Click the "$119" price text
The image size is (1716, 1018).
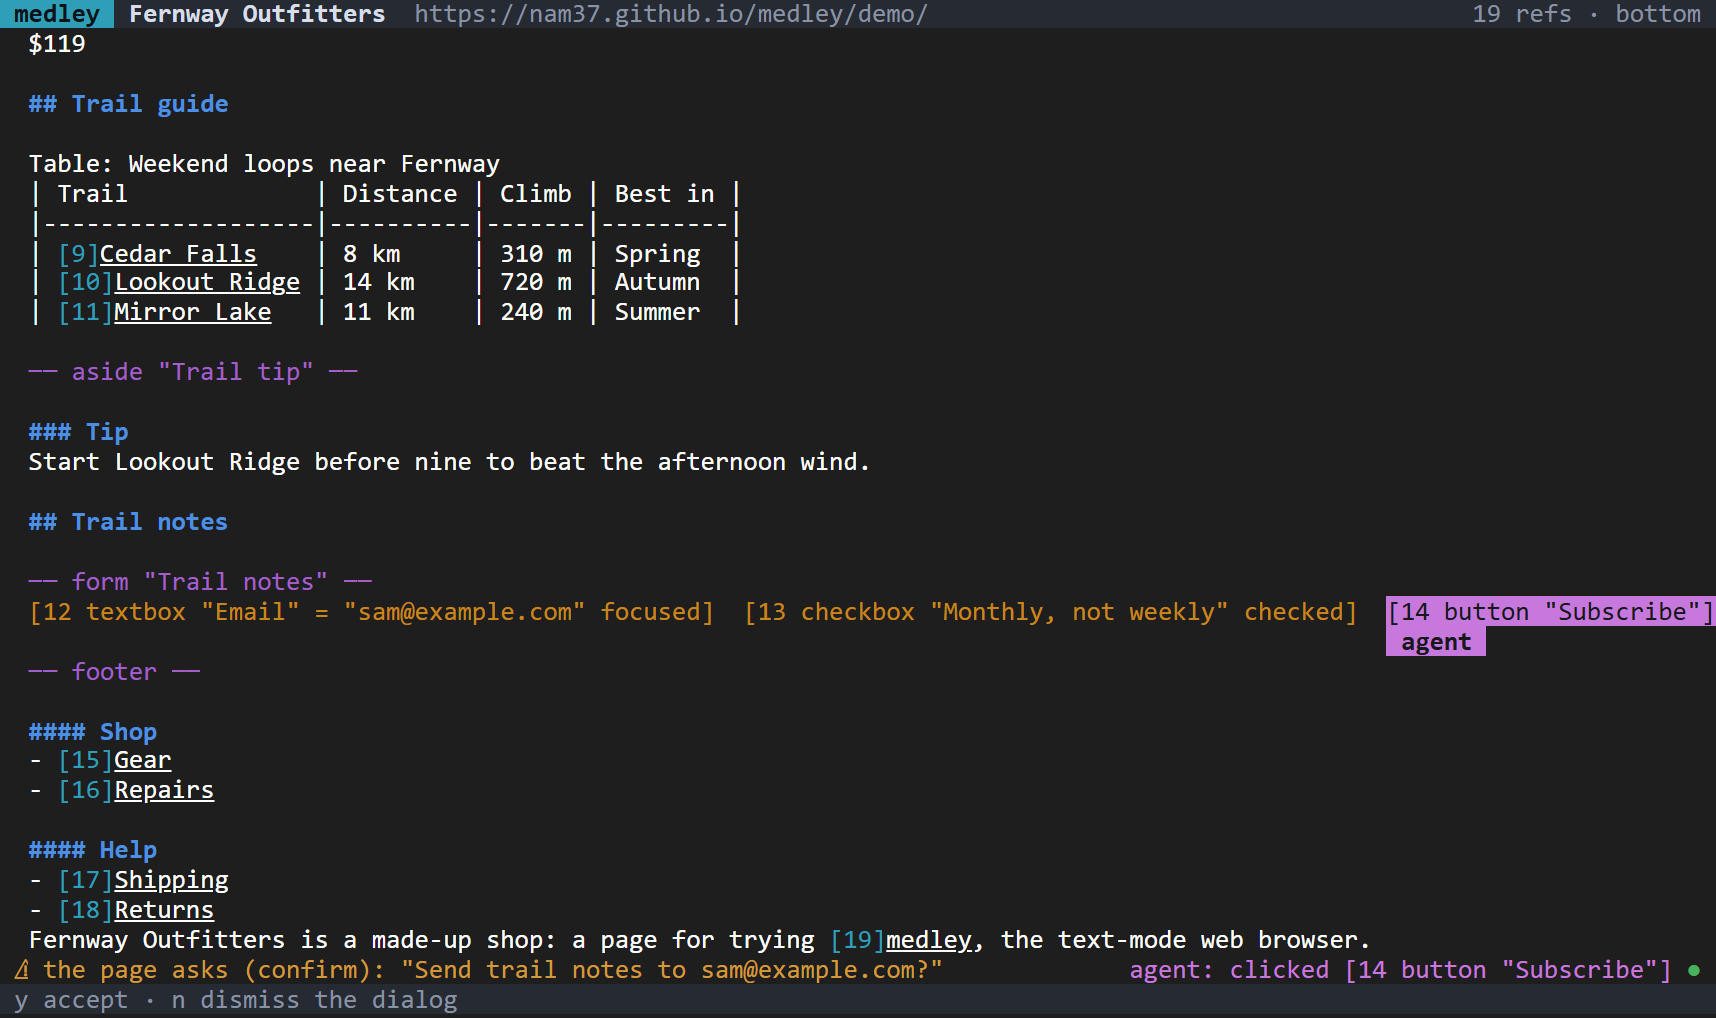(57, 44)
